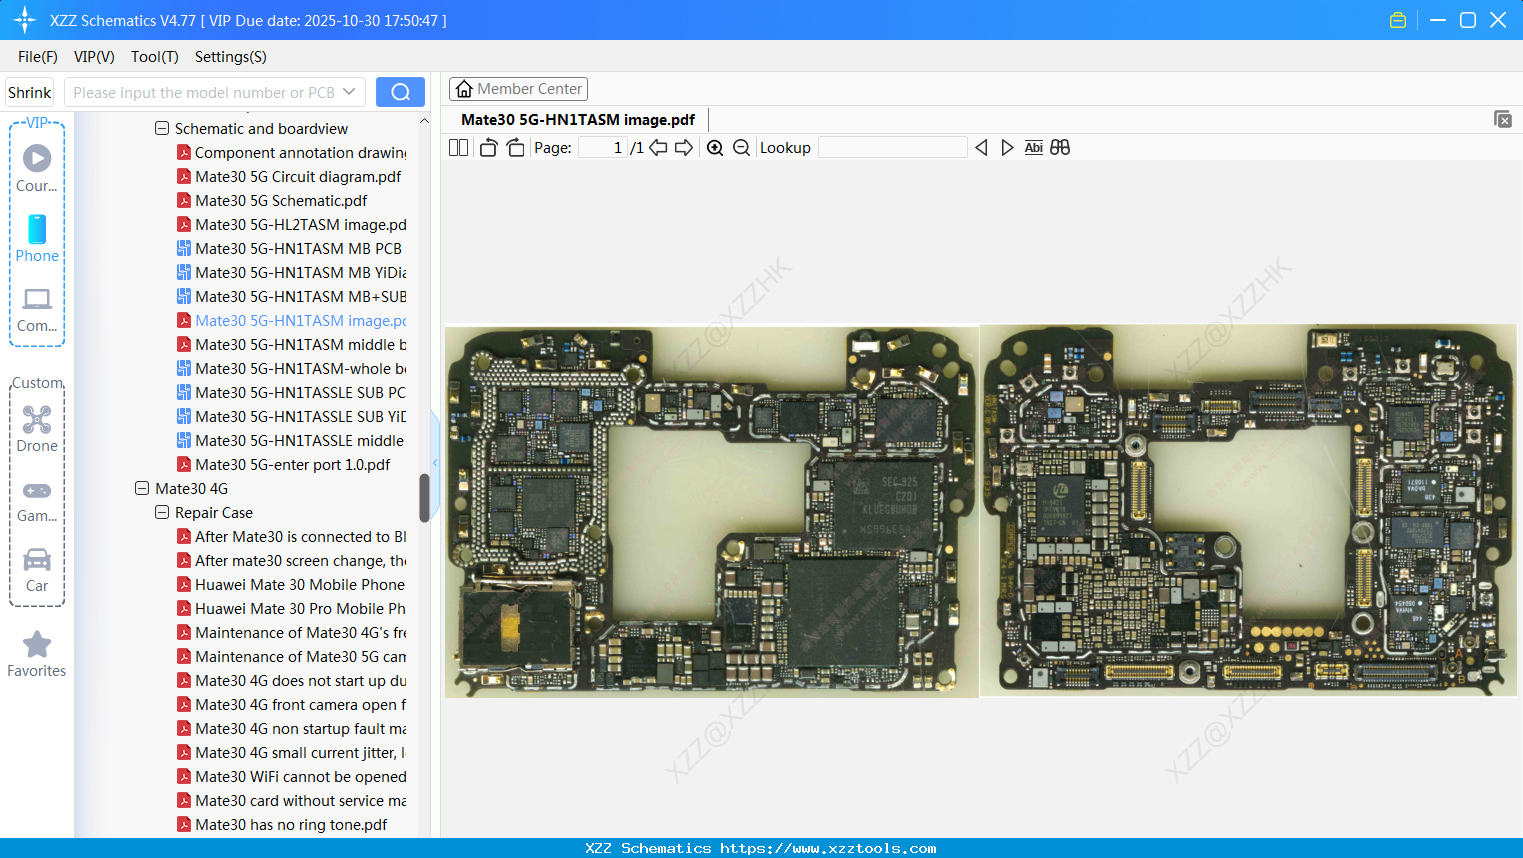Select the Phone category icon
The width and height of the screenshot is (1523, 858).
pos(37,229)
